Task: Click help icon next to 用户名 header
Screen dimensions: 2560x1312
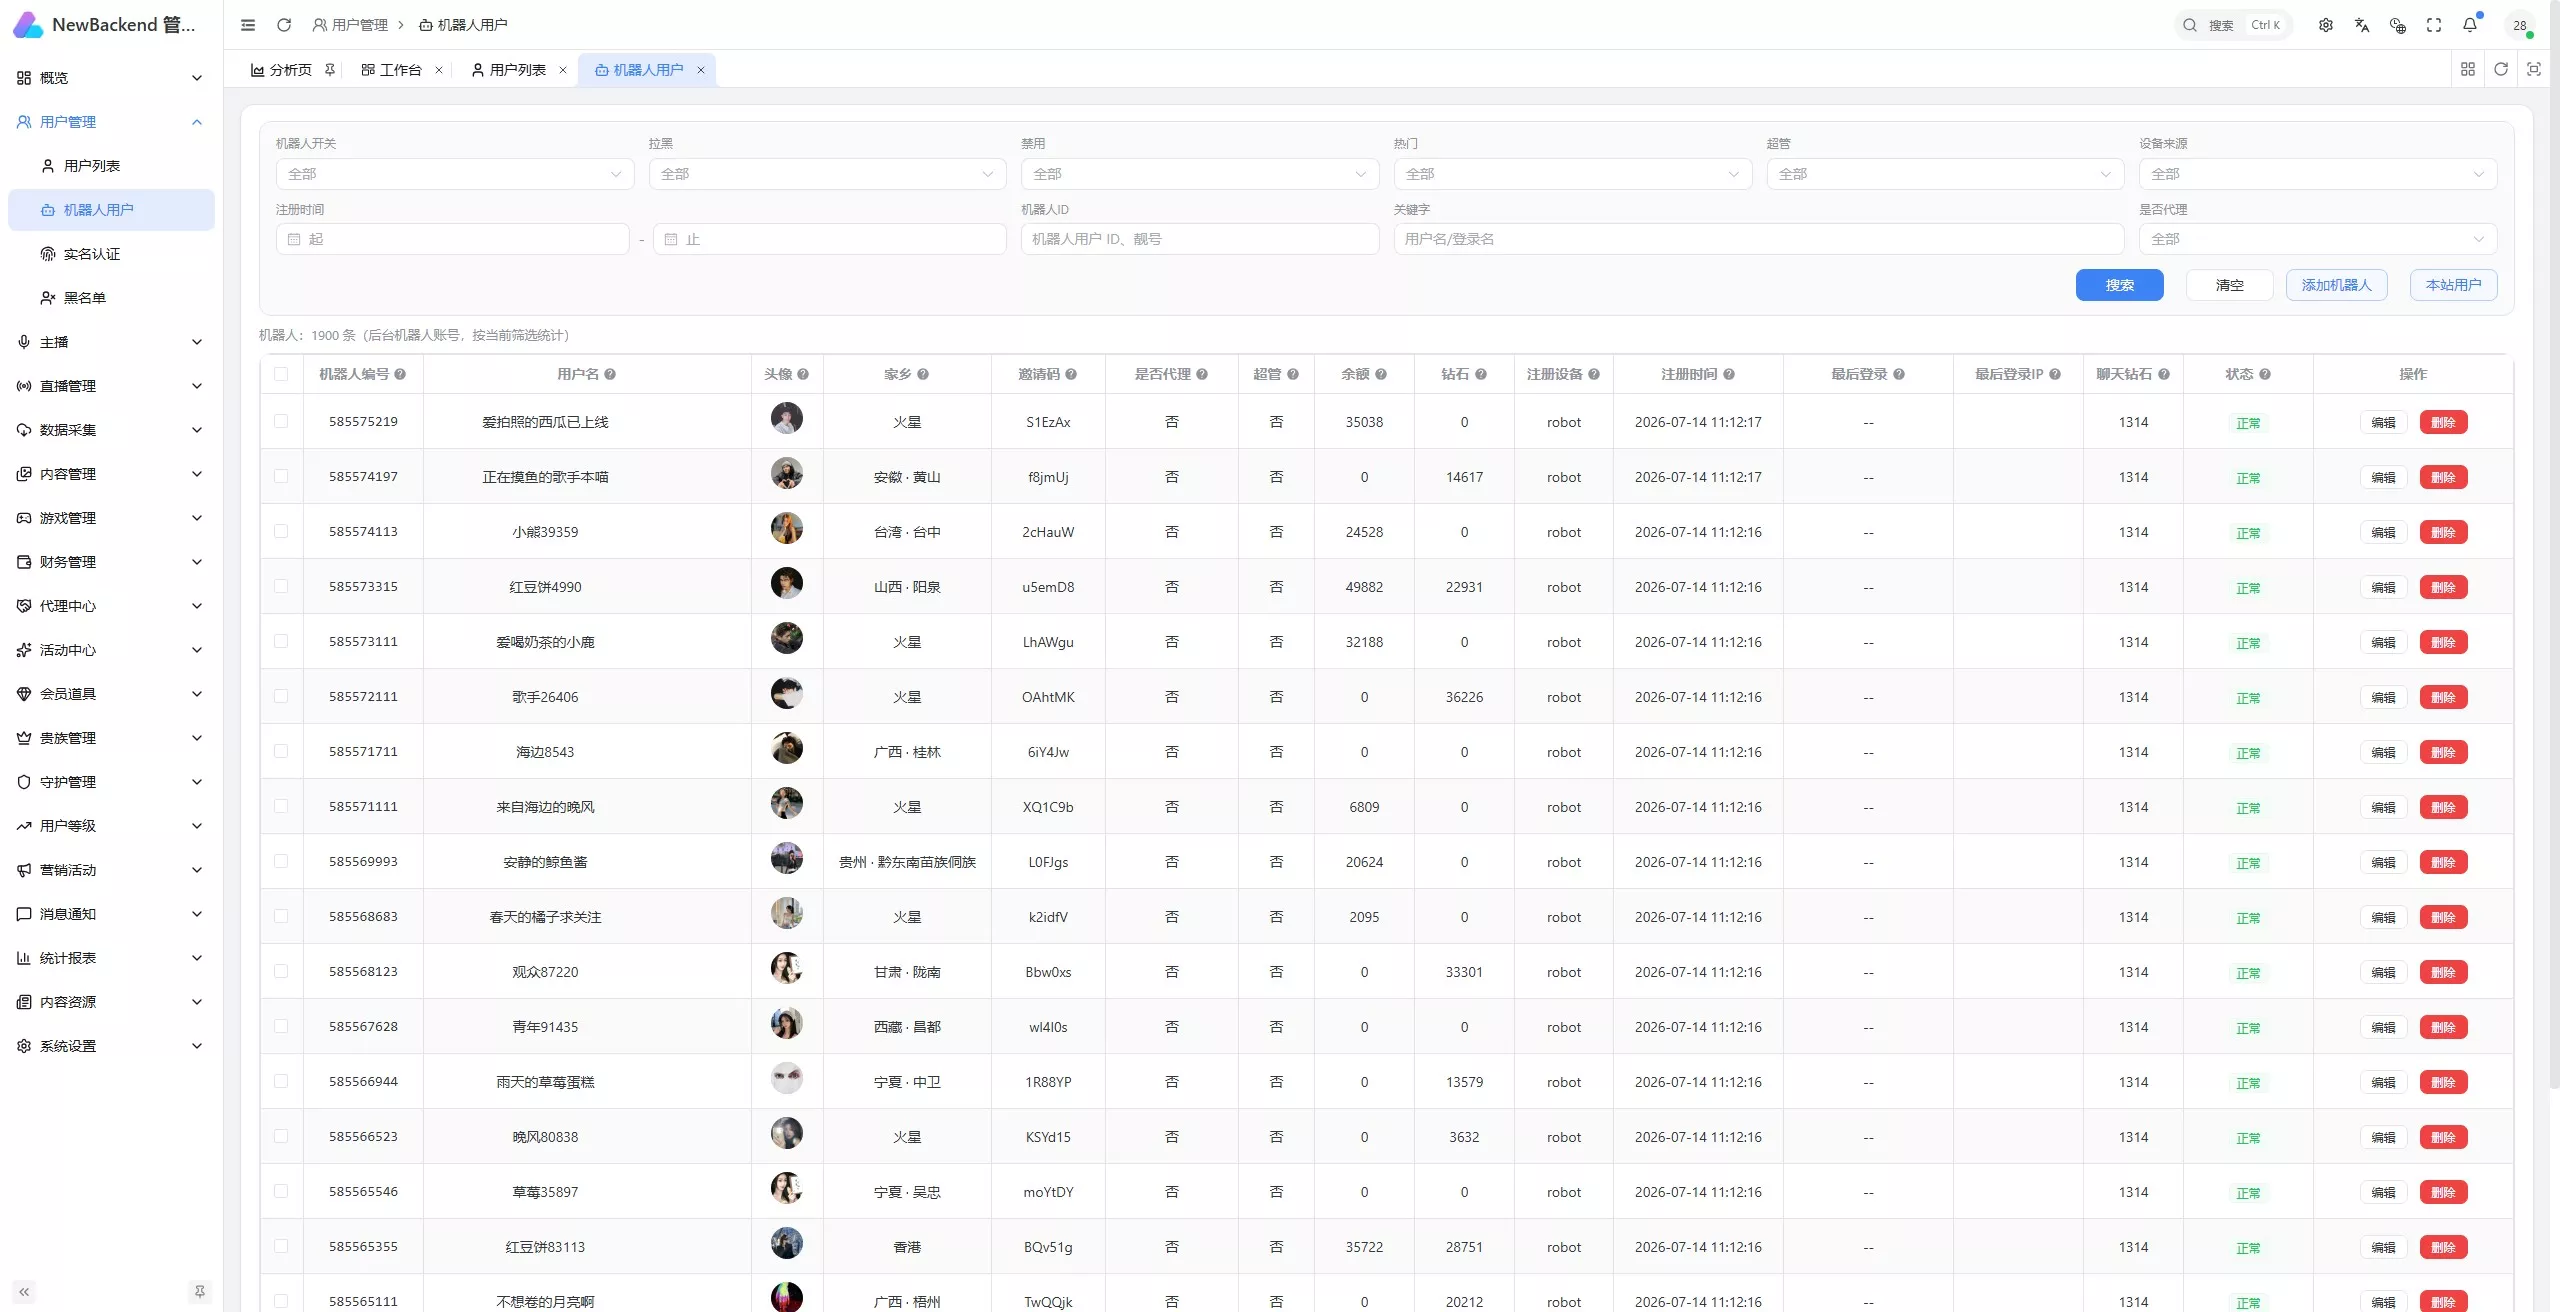Action: 610,374
